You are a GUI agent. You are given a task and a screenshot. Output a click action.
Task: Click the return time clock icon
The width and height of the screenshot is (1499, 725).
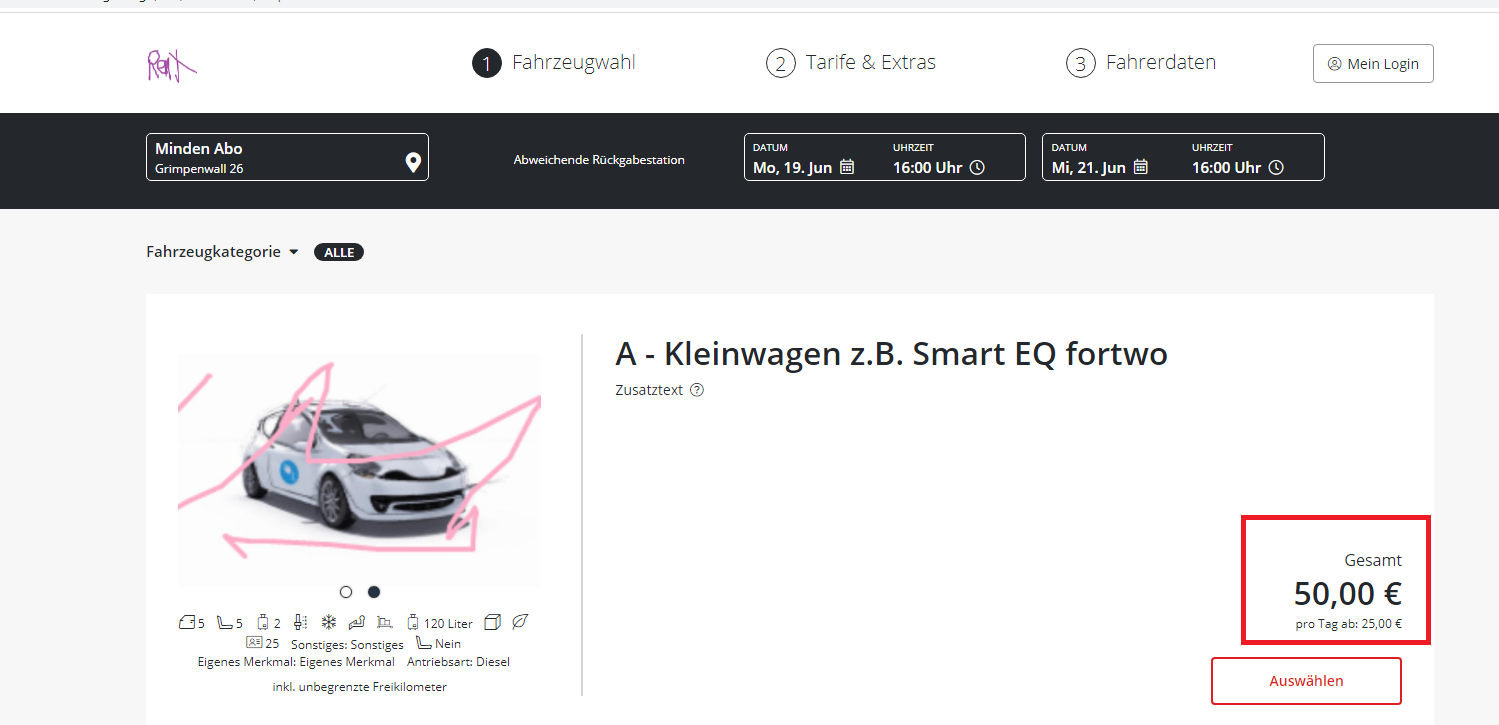1276,168
